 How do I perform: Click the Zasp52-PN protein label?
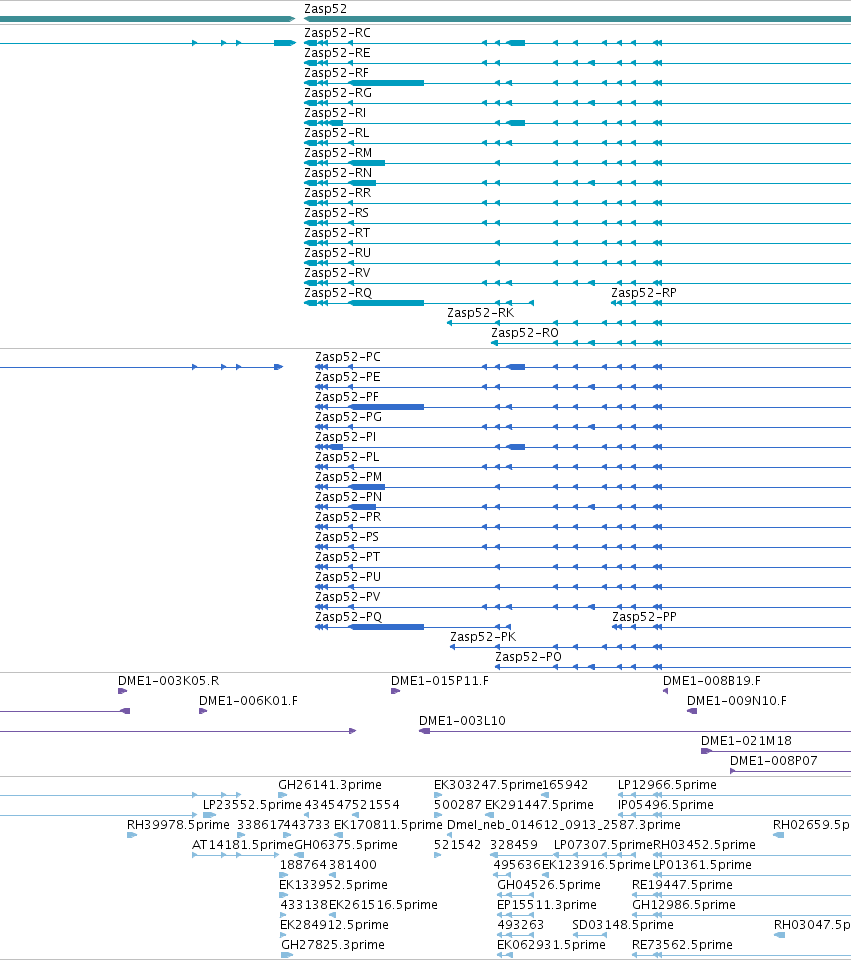(x=348, y=497)
